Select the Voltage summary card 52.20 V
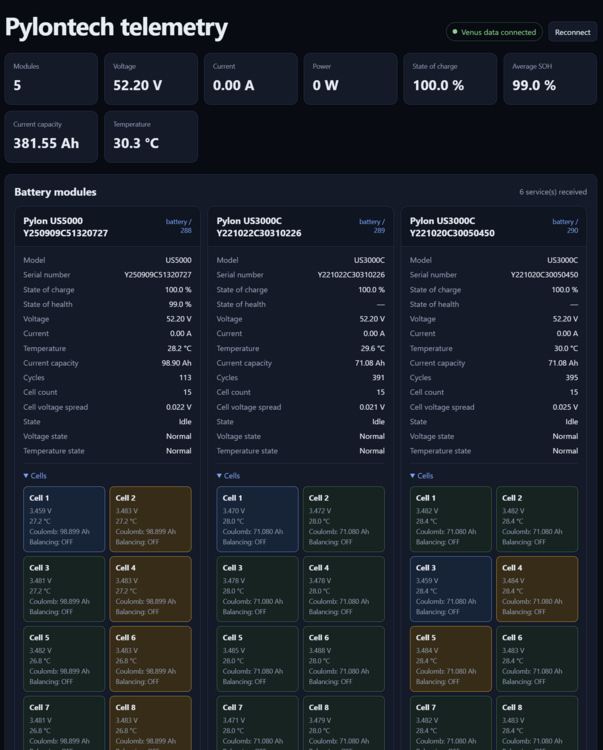 coord(151,78)
